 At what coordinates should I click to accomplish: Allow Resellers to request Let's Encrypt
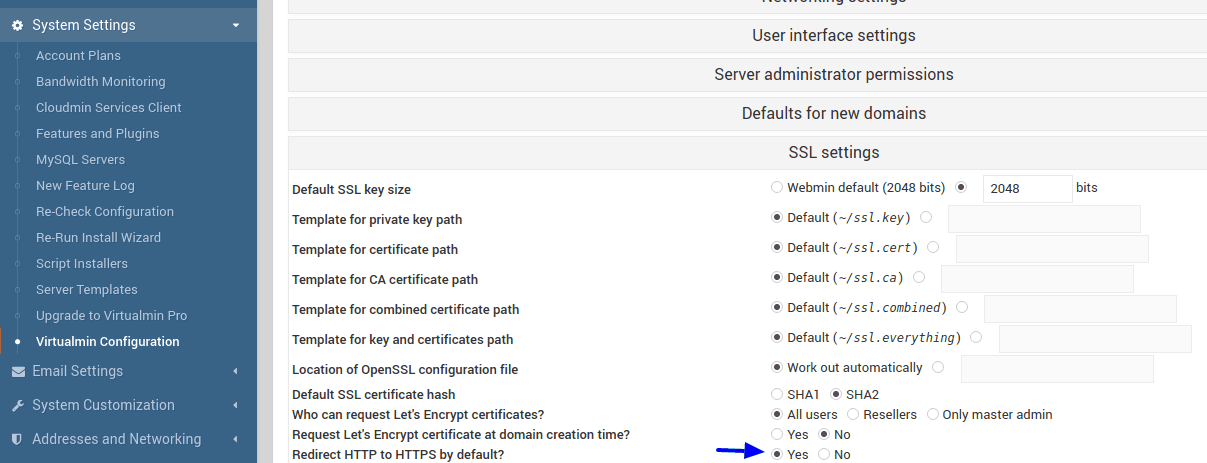point(853,414)
